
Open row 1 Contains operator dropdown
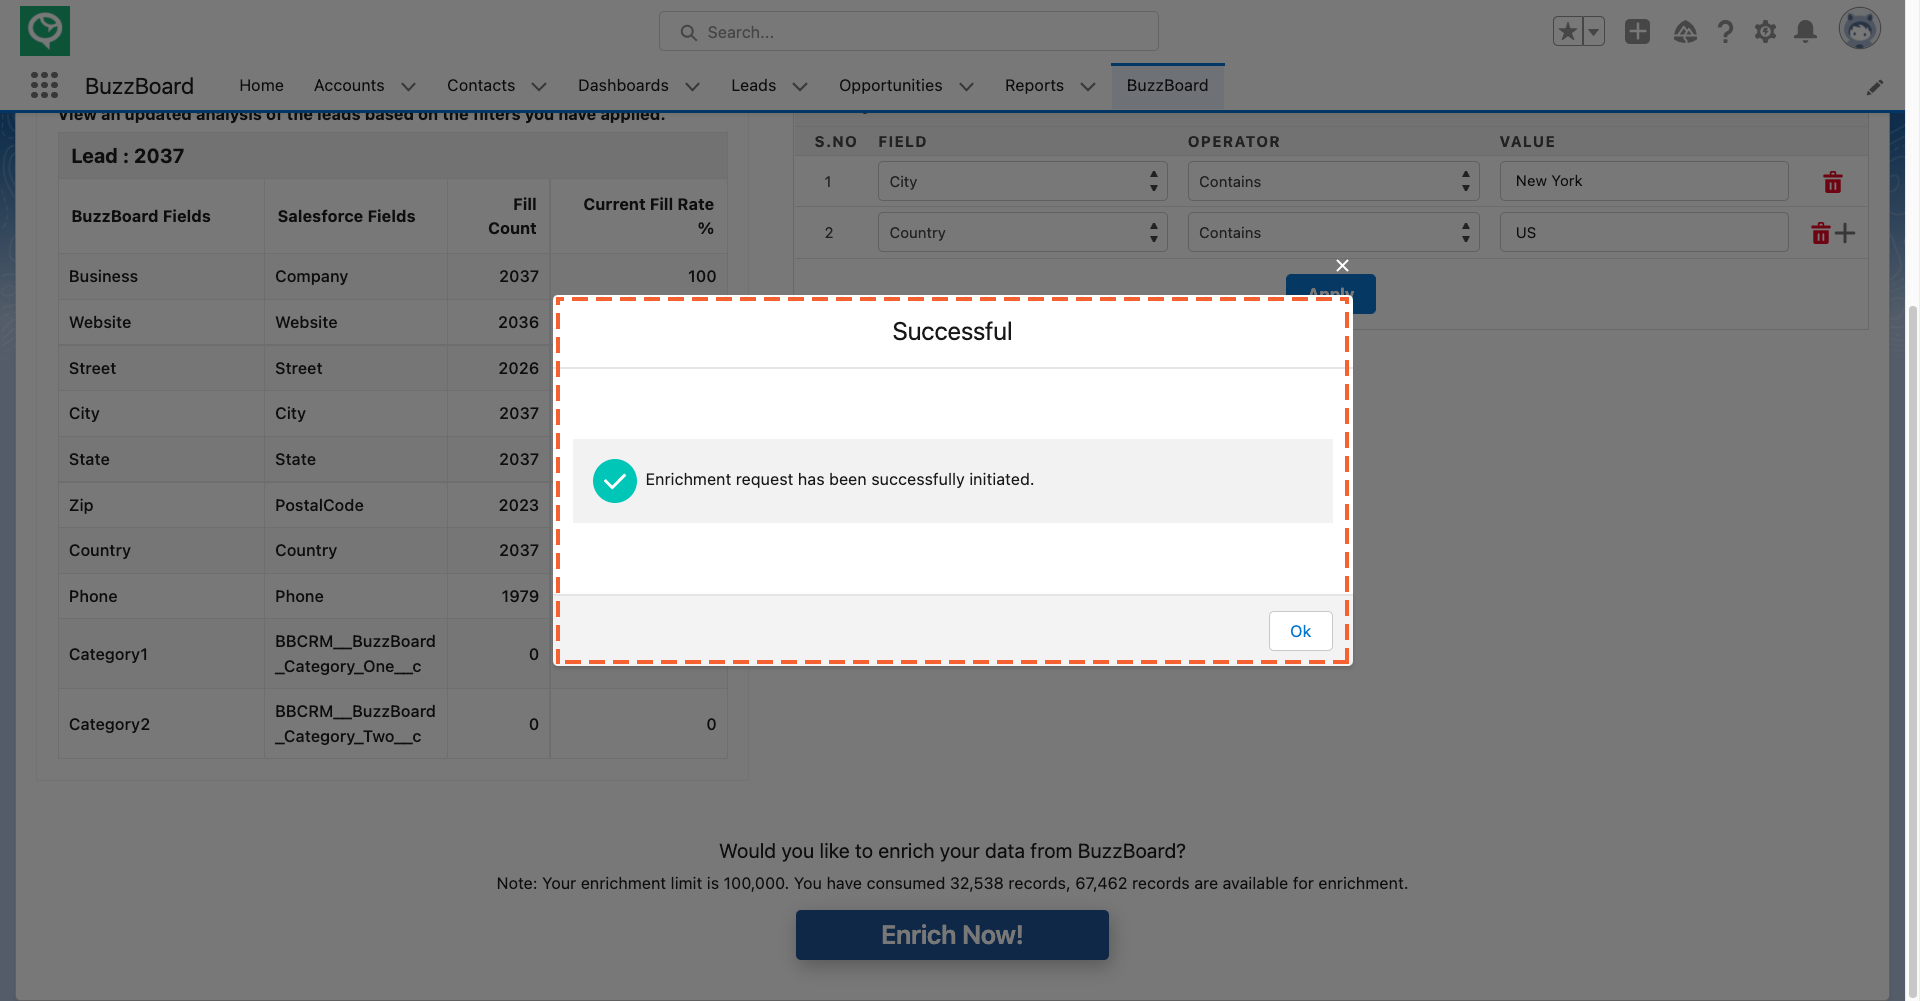point(1333,182)
